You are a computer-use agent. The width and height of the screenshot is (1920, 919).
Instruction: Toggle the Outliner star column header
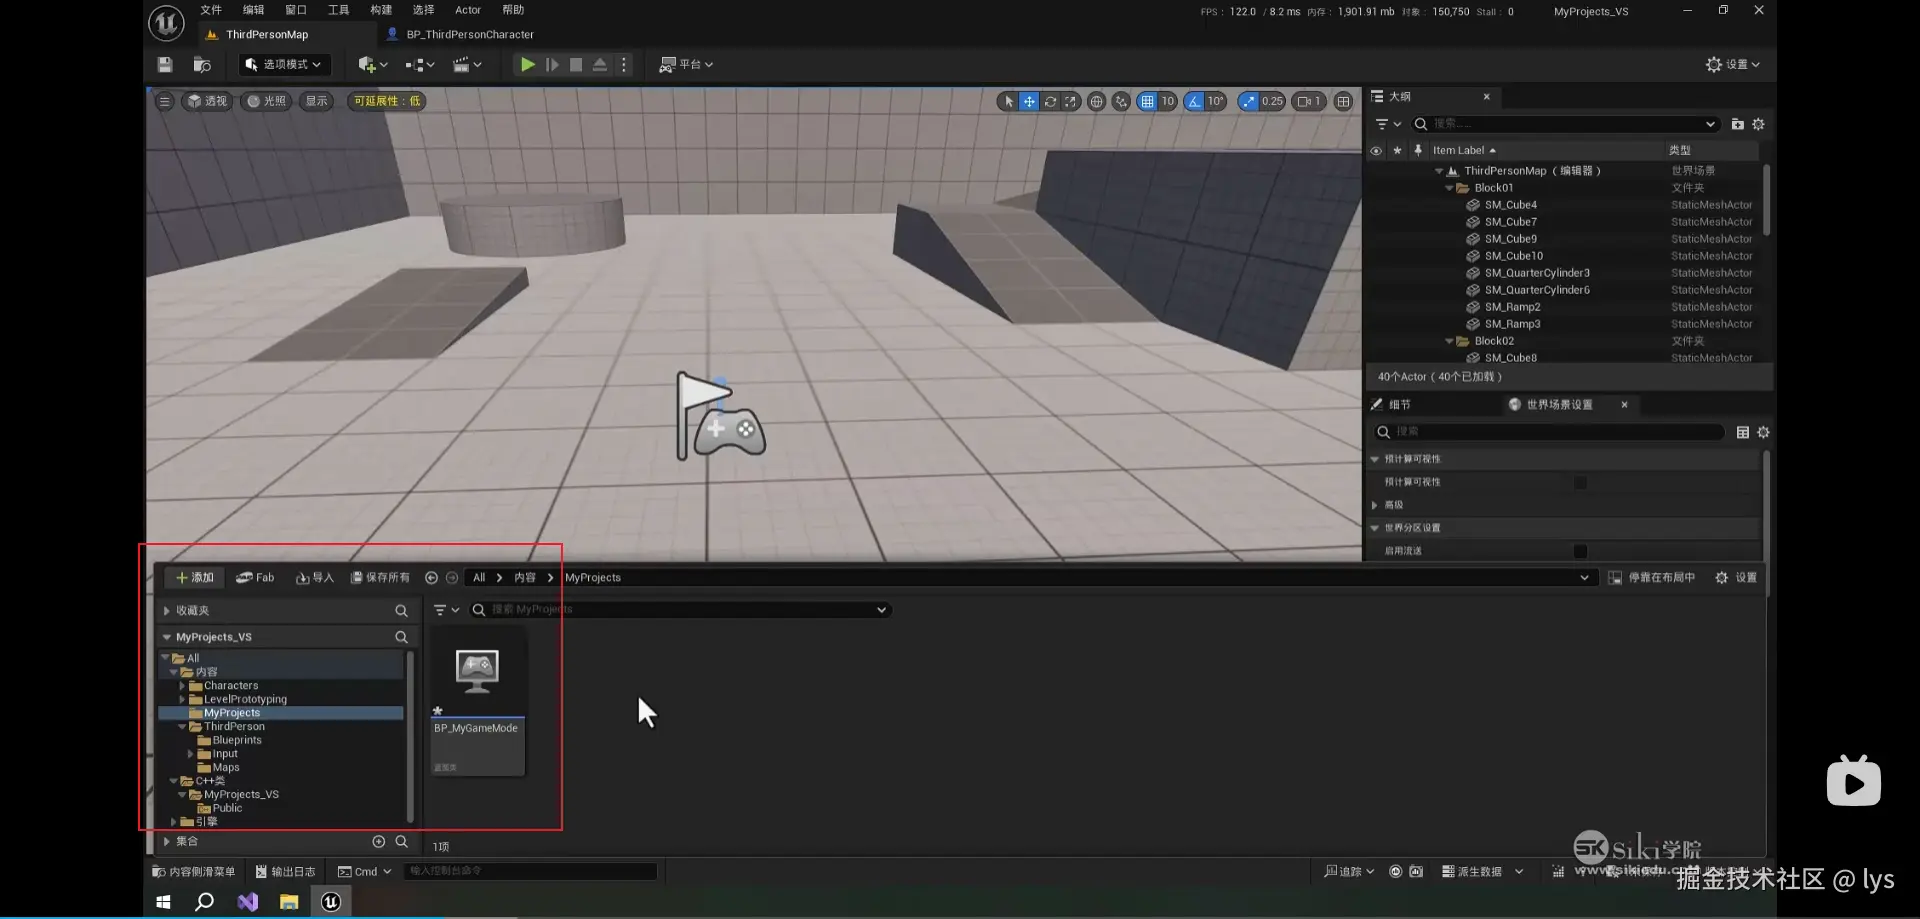(1397, 151)
